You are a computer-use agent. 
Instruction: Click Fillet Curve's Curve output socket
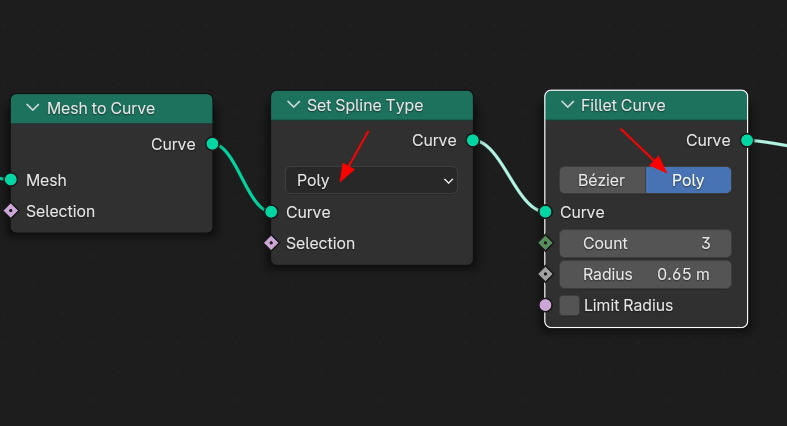click(x=747, y=140)
